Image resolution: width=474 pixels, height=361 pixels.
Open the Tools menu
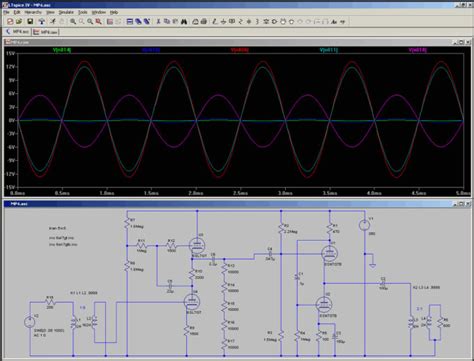click(x=83, y=12)
